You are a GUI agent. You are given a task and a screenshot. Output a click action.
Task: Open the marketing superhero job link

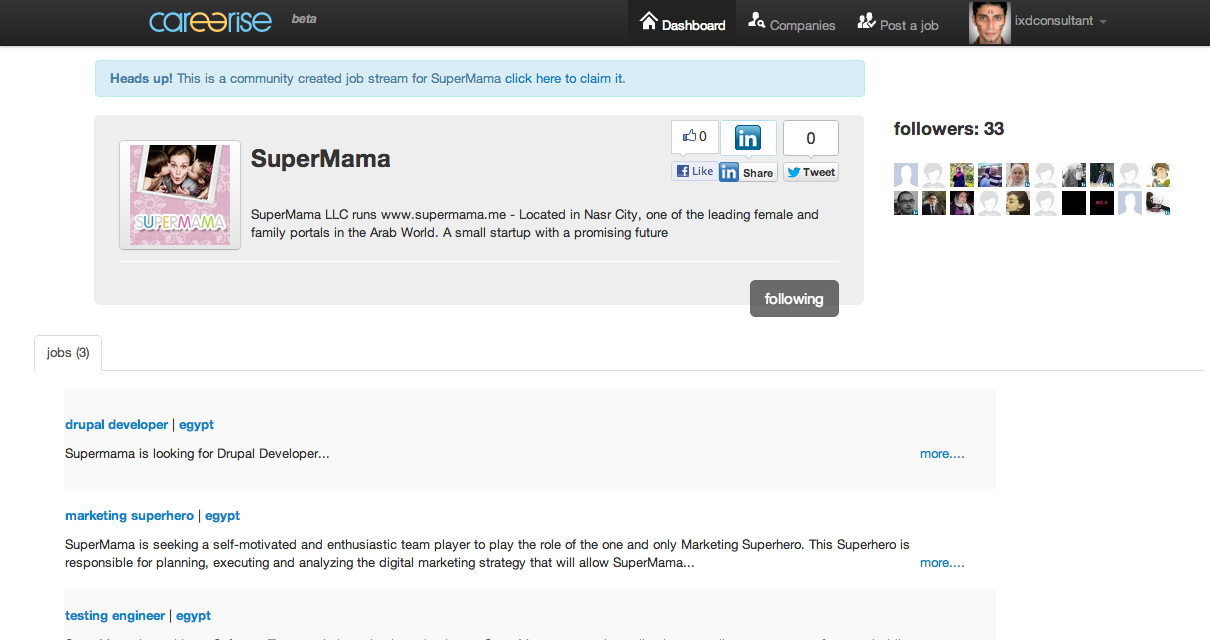[x=129, y=516]
